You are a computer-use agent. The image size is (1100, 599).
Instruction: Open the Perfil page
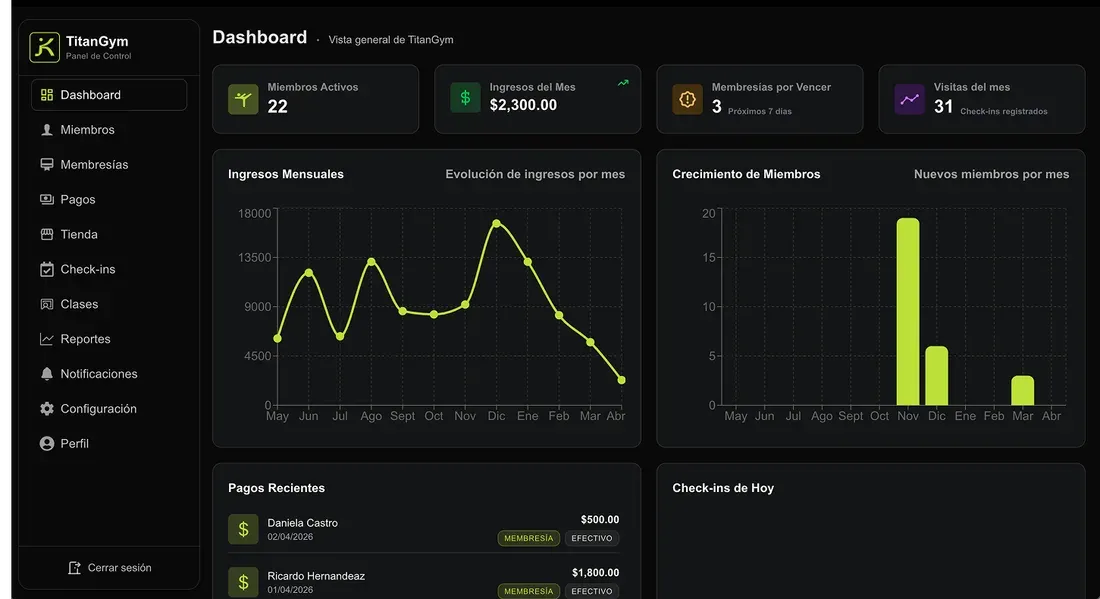pyautogui.click(x=109, y=443)
